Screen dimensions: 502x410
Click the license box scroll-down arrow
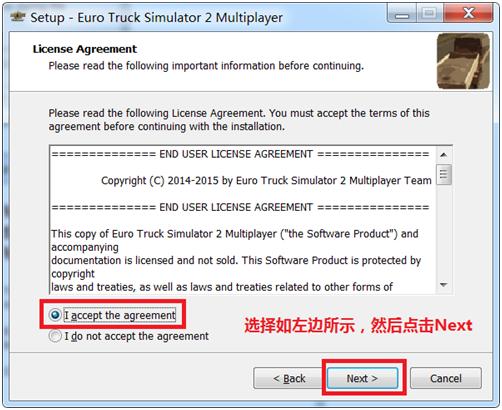coord(444,285)
